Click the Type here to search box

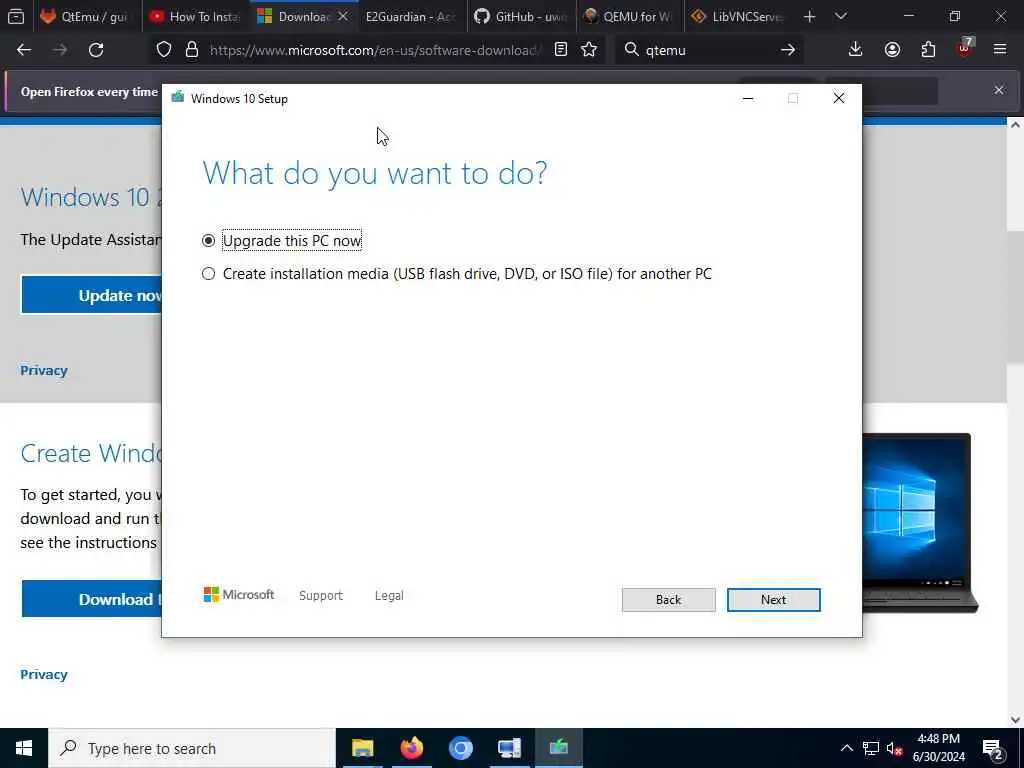[x=192, y=748]
